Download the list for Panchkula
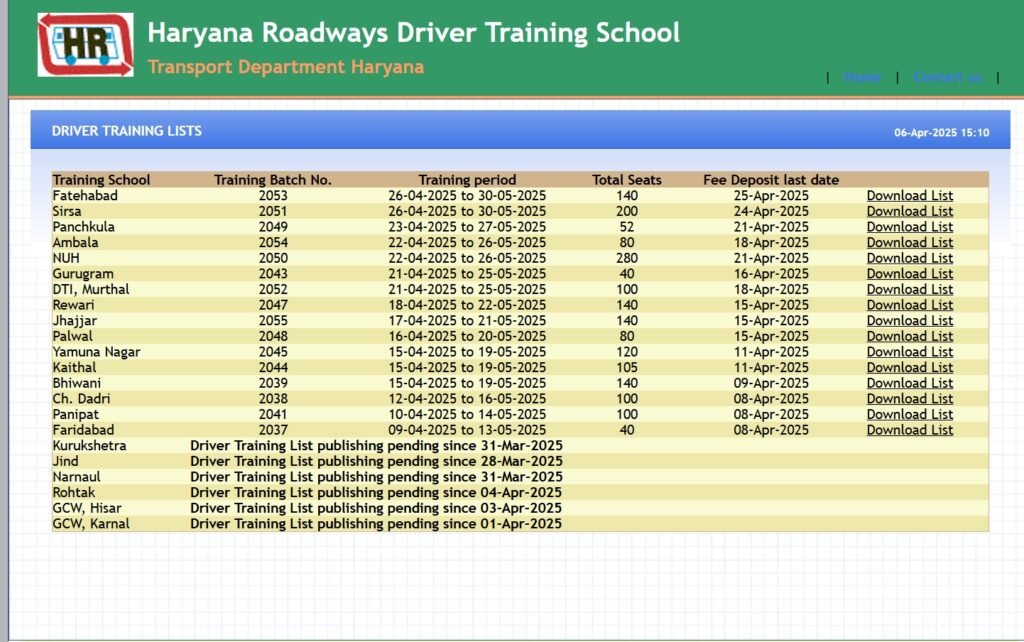Image resolution: width=1024 pixels, height=642 pixels. (x=910, y=227)
